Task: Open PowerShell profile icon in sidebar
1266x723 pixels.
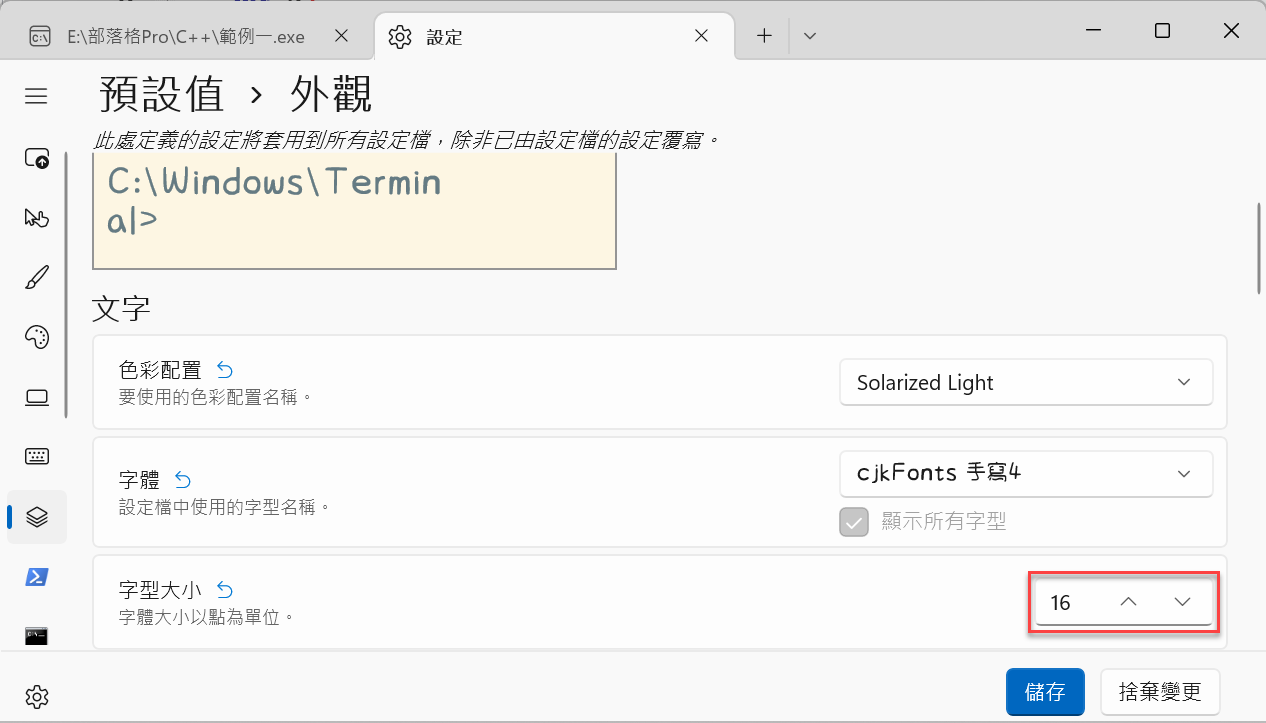Action: tap(37, 577)
